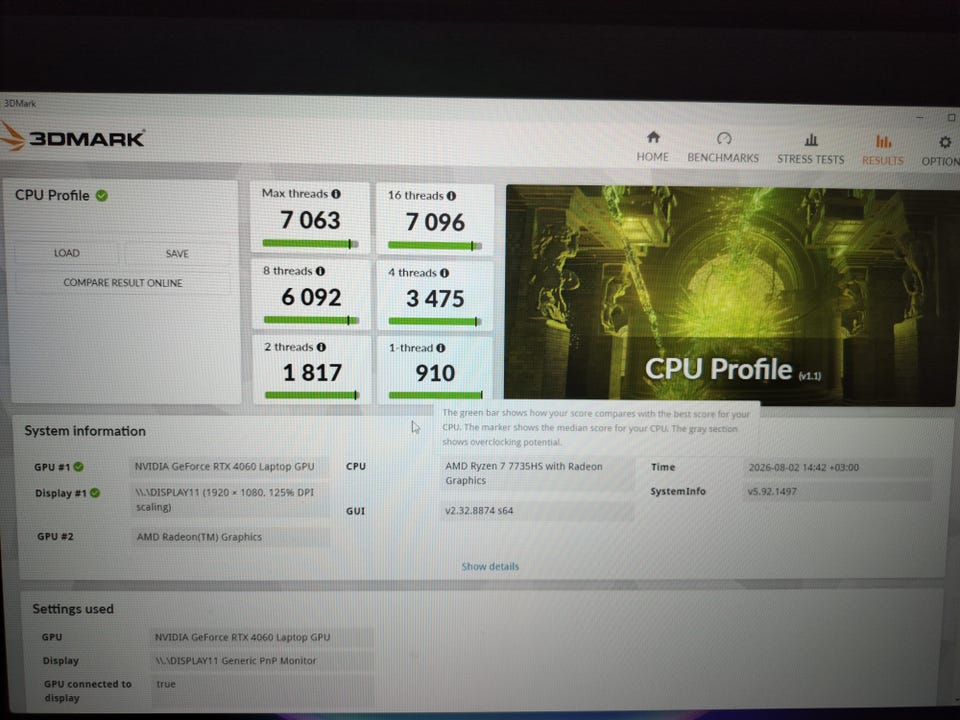Click info icon next to Max threads
The image size is (960, 720).
tap(336, 193)
